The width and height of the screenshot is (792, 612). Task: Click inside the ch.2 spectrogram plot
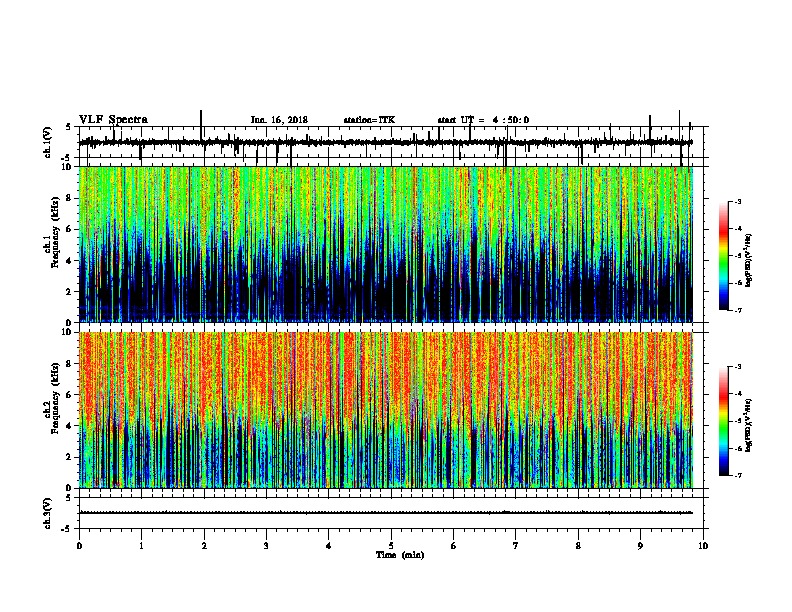point(386,410)
